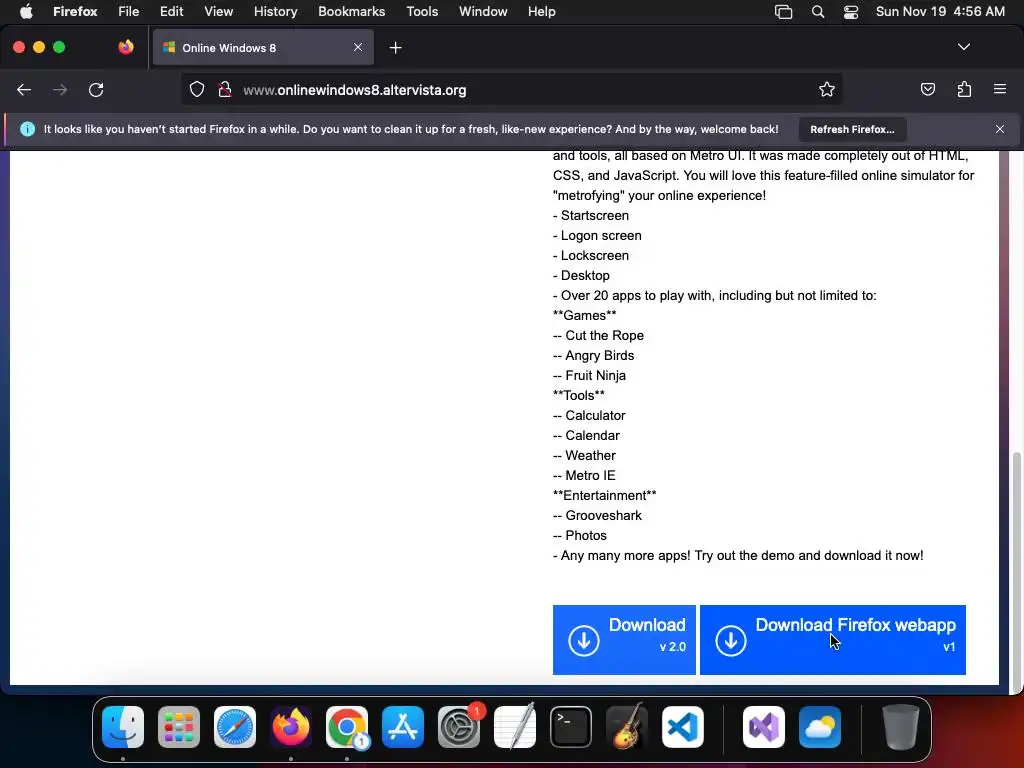1024x768 pixels.
Task: Open Terminal from the Dock
Action: point(571,726)
